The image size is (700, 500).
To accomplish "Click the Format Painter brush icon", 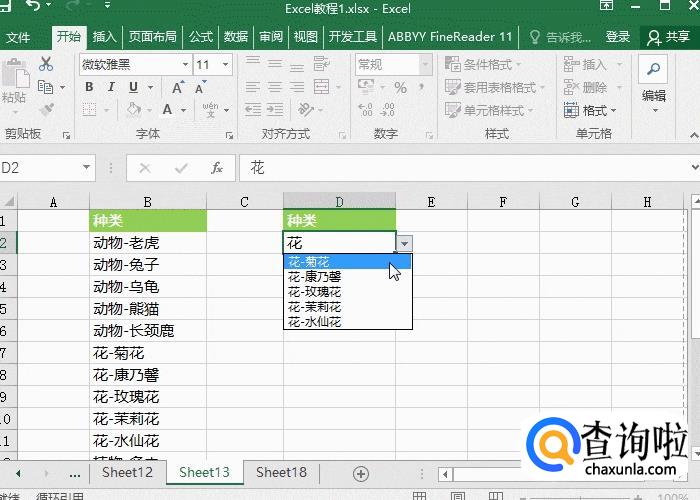I will point(46,110).
